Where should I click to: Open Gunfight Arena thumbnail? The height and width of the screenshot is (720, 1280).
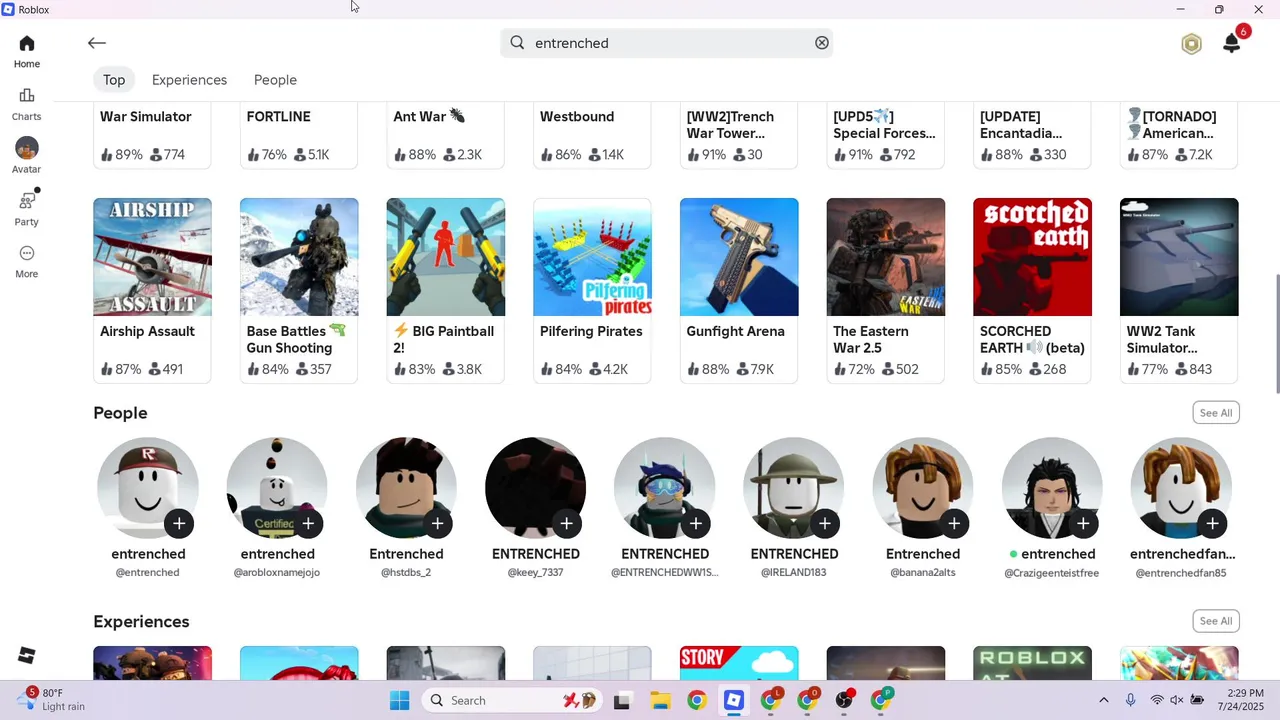click(739, 257)
